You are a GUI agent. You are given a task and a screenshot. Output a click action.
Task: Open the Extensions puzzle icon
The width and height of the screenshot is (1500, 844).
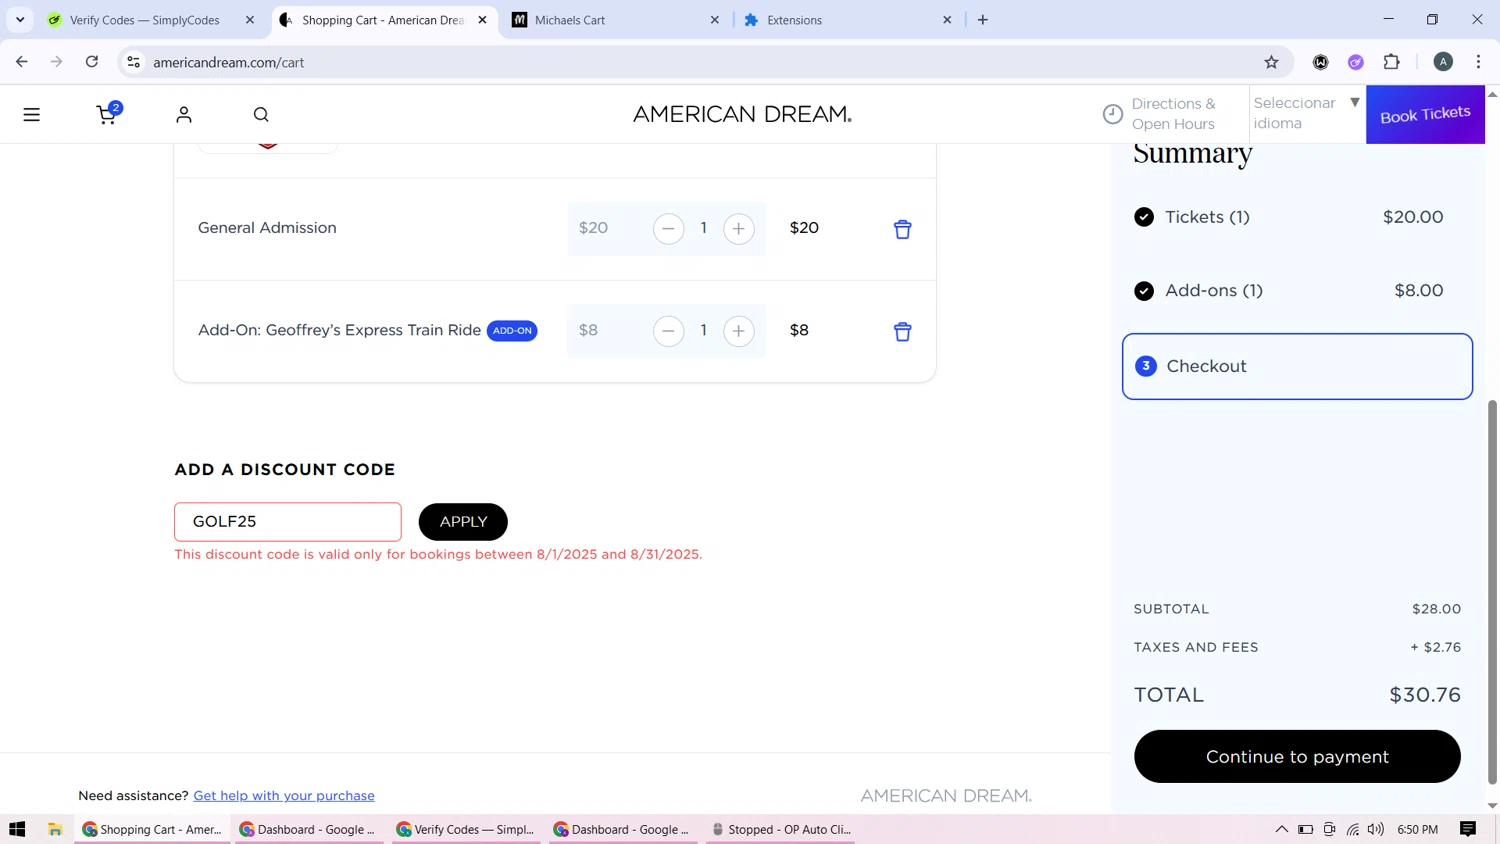click(x=1391, y=62)
